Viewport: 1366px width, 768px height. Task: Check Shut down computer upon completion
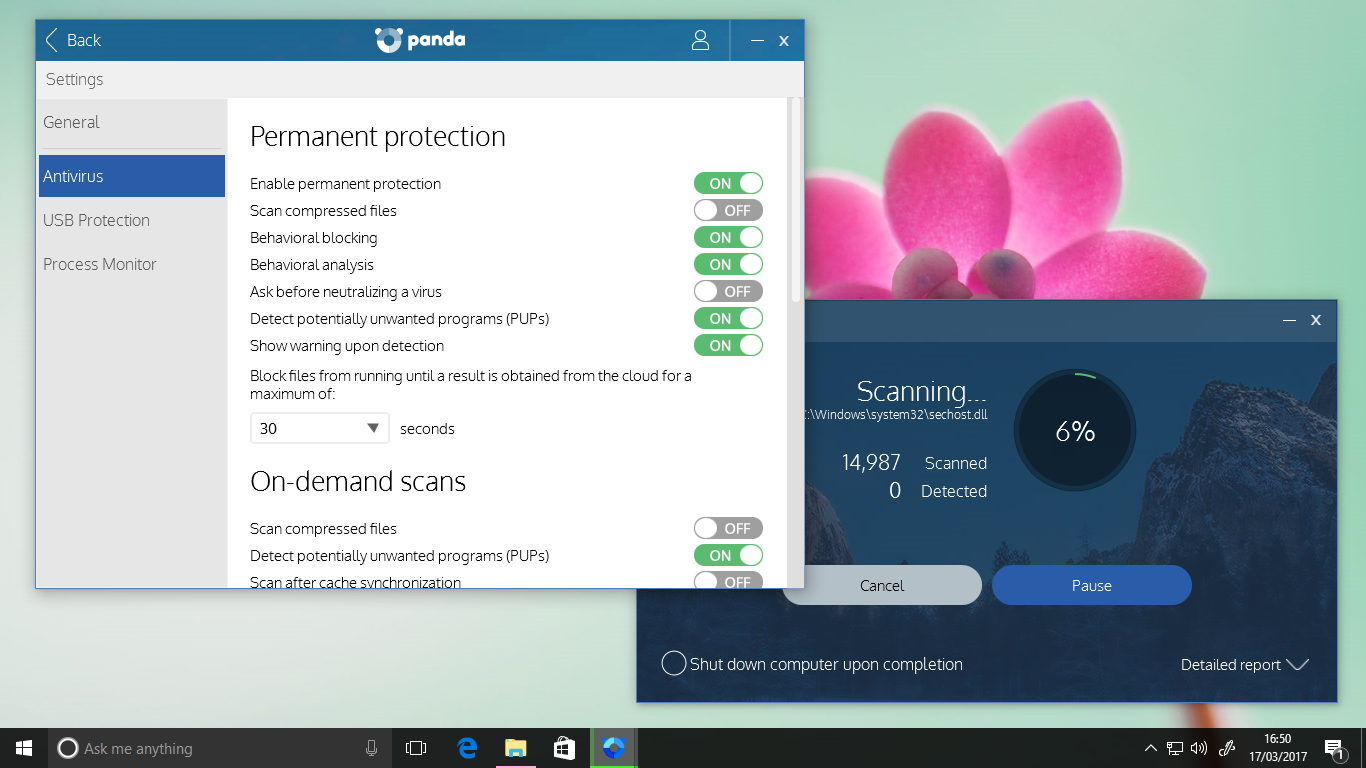(x=674, y=664)
